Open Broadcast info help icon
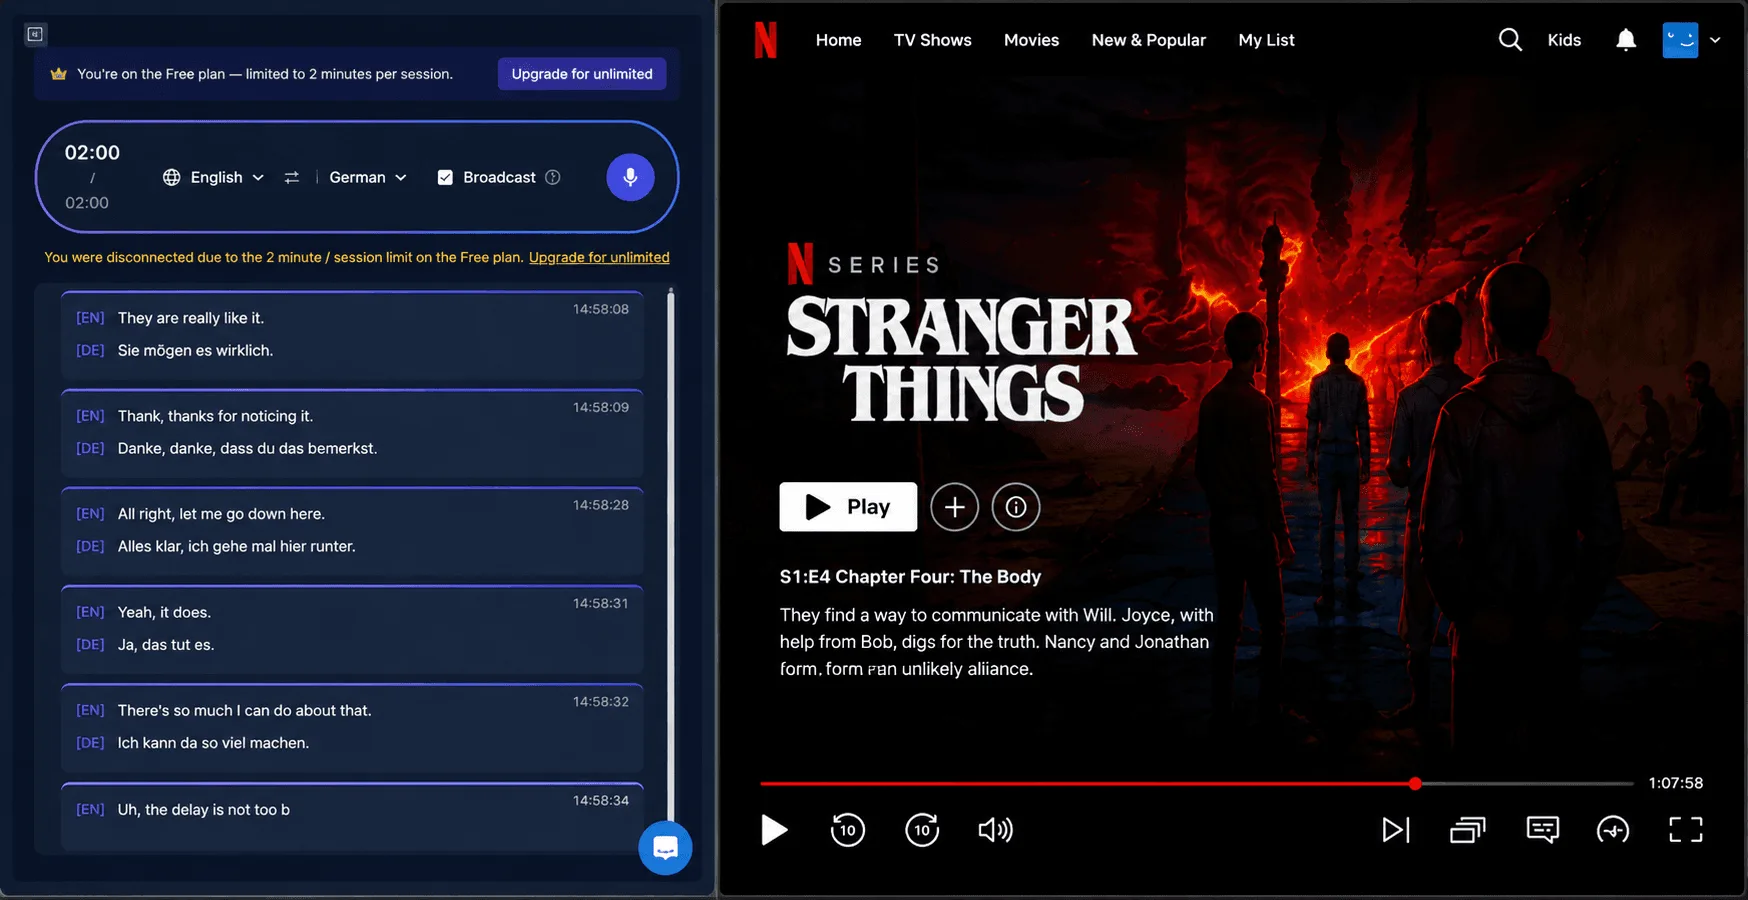The image size is (1748, 900). (x=552, y=177)
